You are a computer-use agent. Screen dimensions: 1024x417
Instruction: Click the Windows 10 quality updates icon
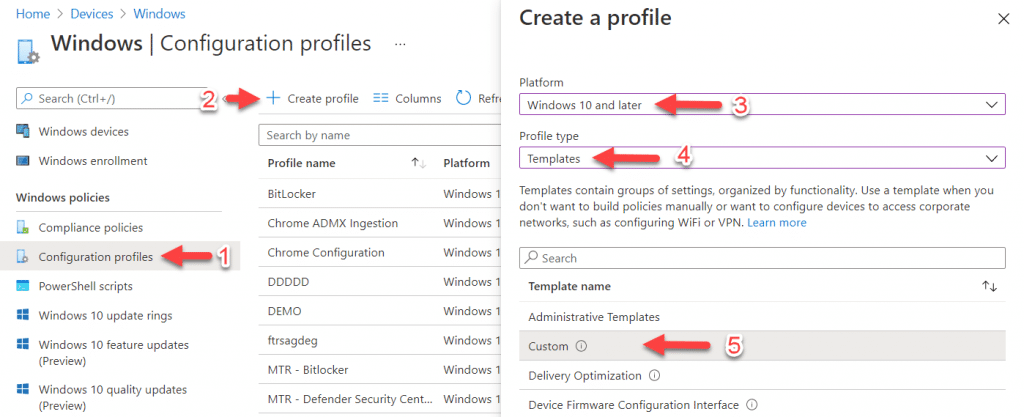(x=23, y=390)
